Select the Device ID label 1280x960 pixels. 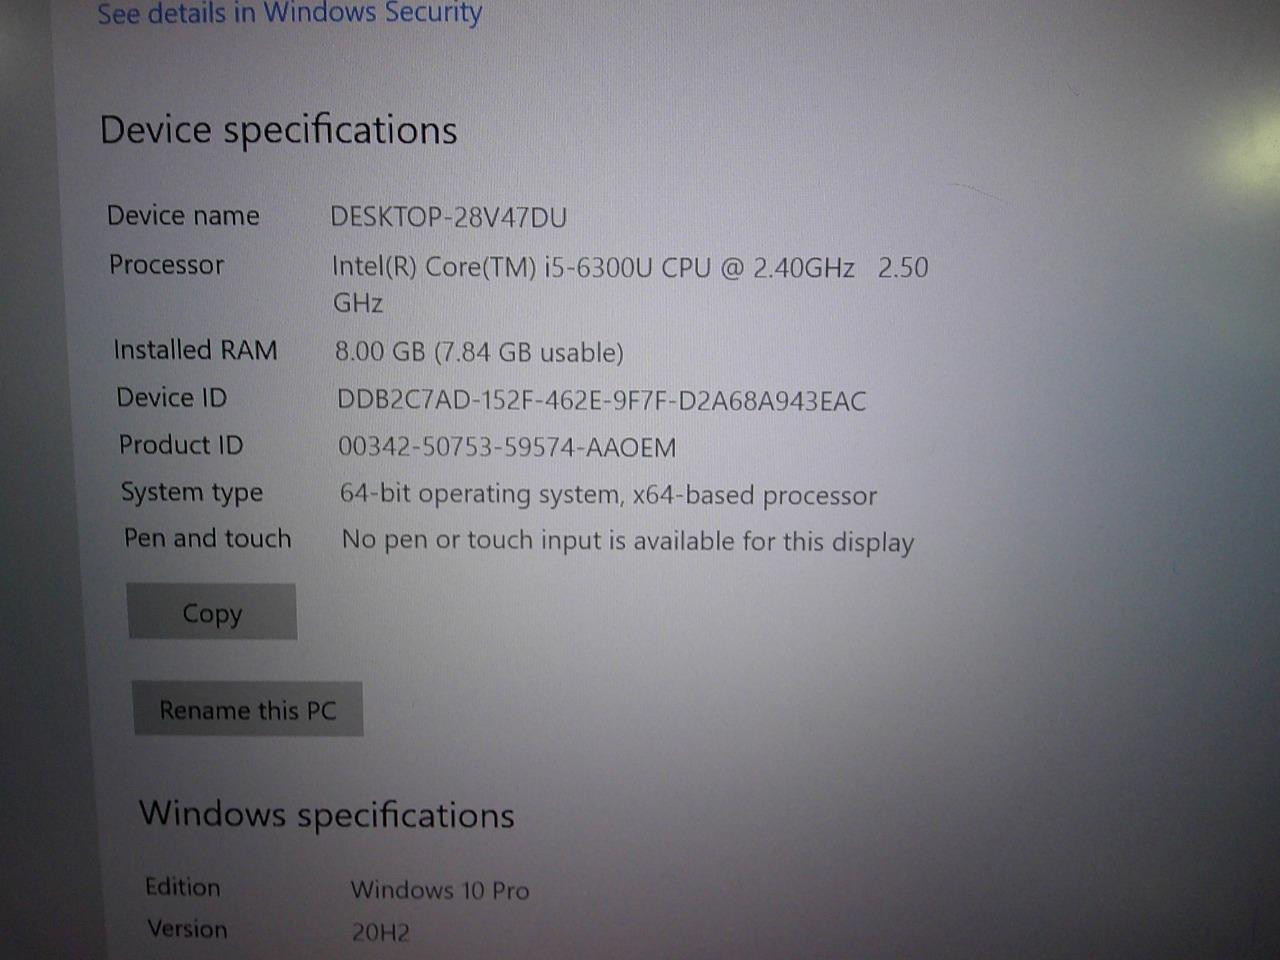point(172,397)
